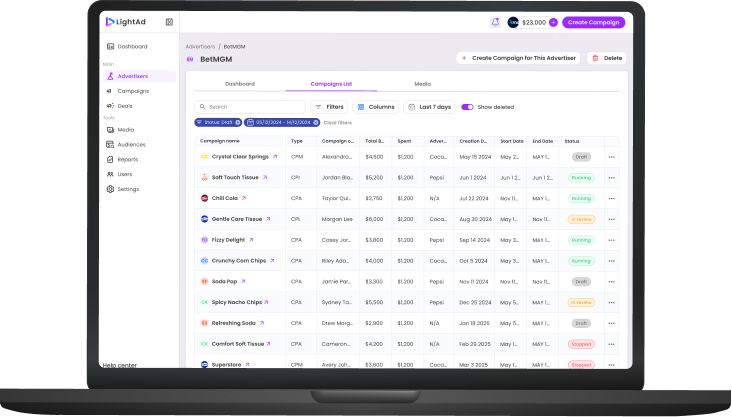This screenshot has width=732, height=417.
Task: Switch to the Media tab
Action: coord(422,84)
